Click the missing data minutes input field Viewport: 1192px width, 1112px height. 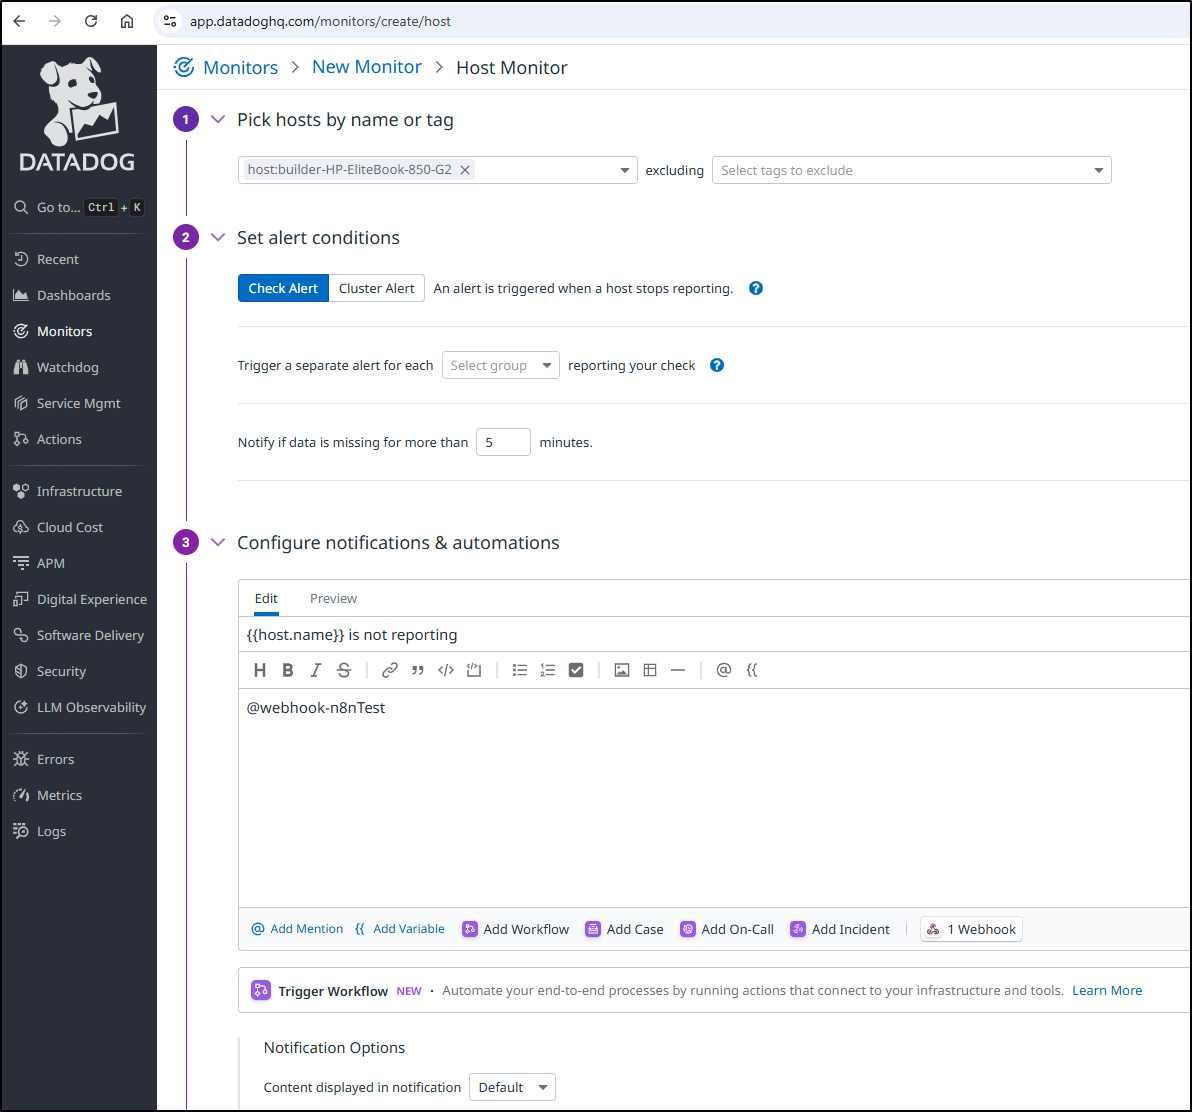[x=503, y=442]
